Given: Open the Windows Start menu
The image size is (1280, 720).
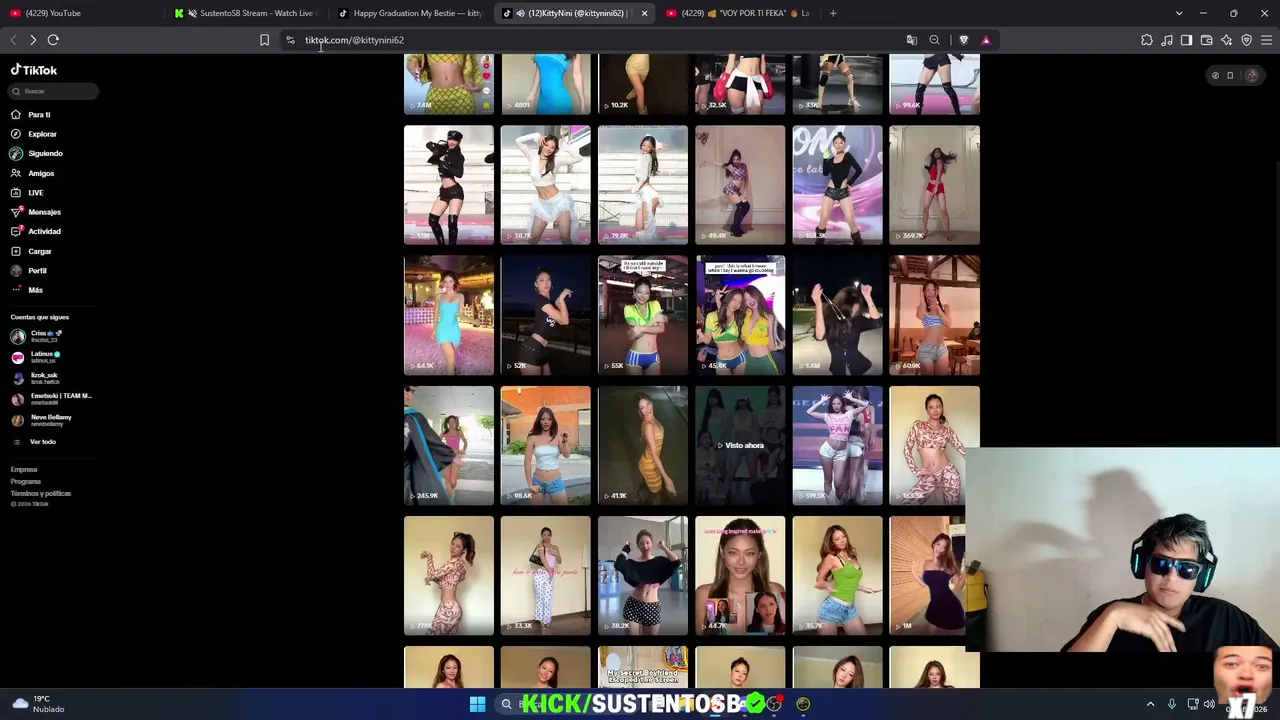Looking at the screenshot, I should pos(477,704).
